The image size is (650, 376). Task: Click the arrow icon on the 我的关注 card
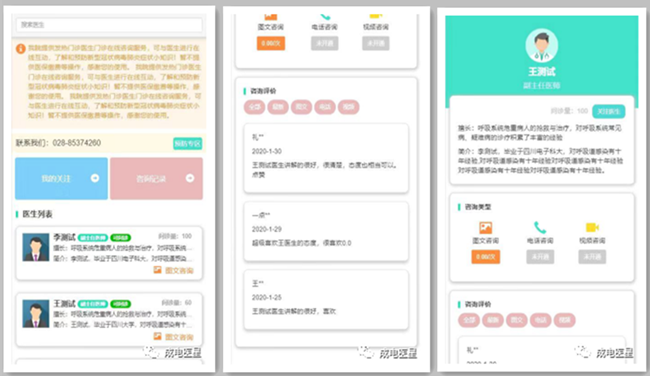pos(95,178)
